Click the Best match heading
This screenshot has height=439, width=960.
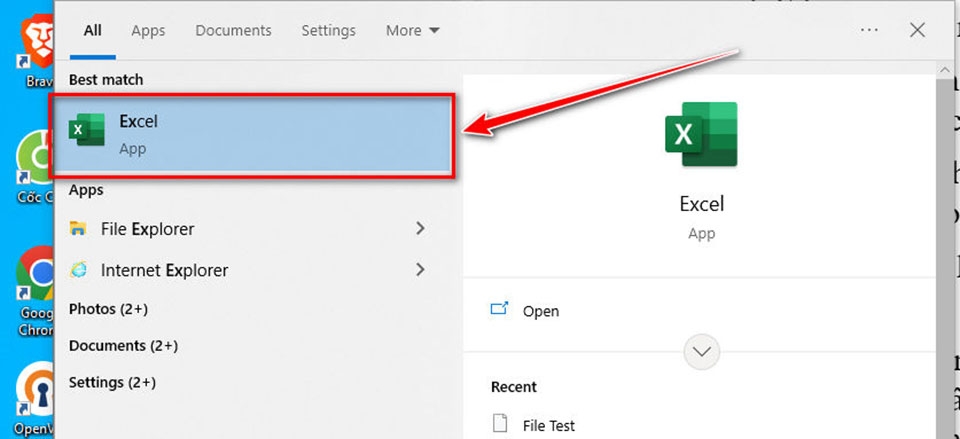click(x=106, y=80)
